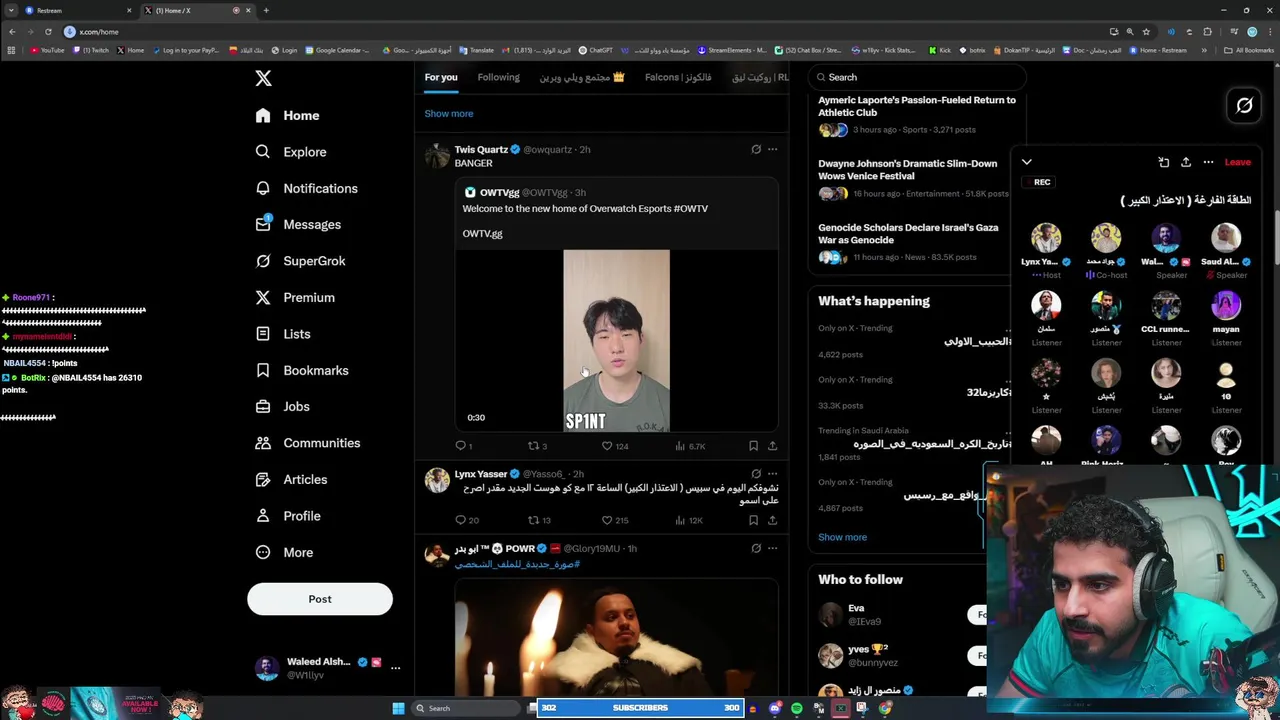
Task: Switch to the Following tab
Action: (x=498, y=77)
